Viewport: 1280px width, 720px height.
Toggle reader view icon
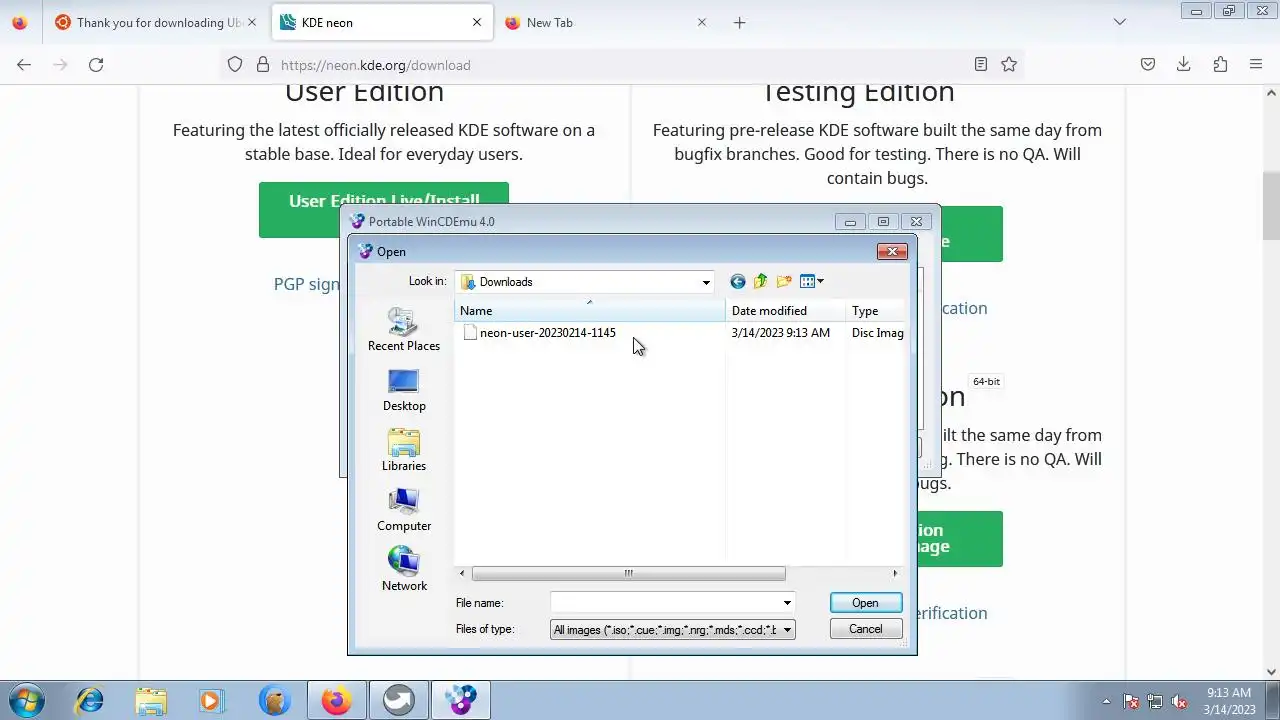tap(981, 65)
